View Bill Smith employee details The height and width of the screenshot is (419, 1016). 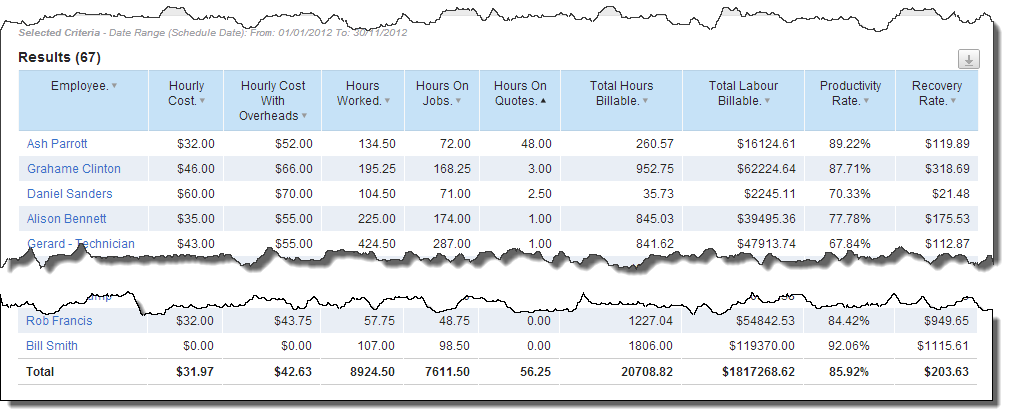coord(52,346)
